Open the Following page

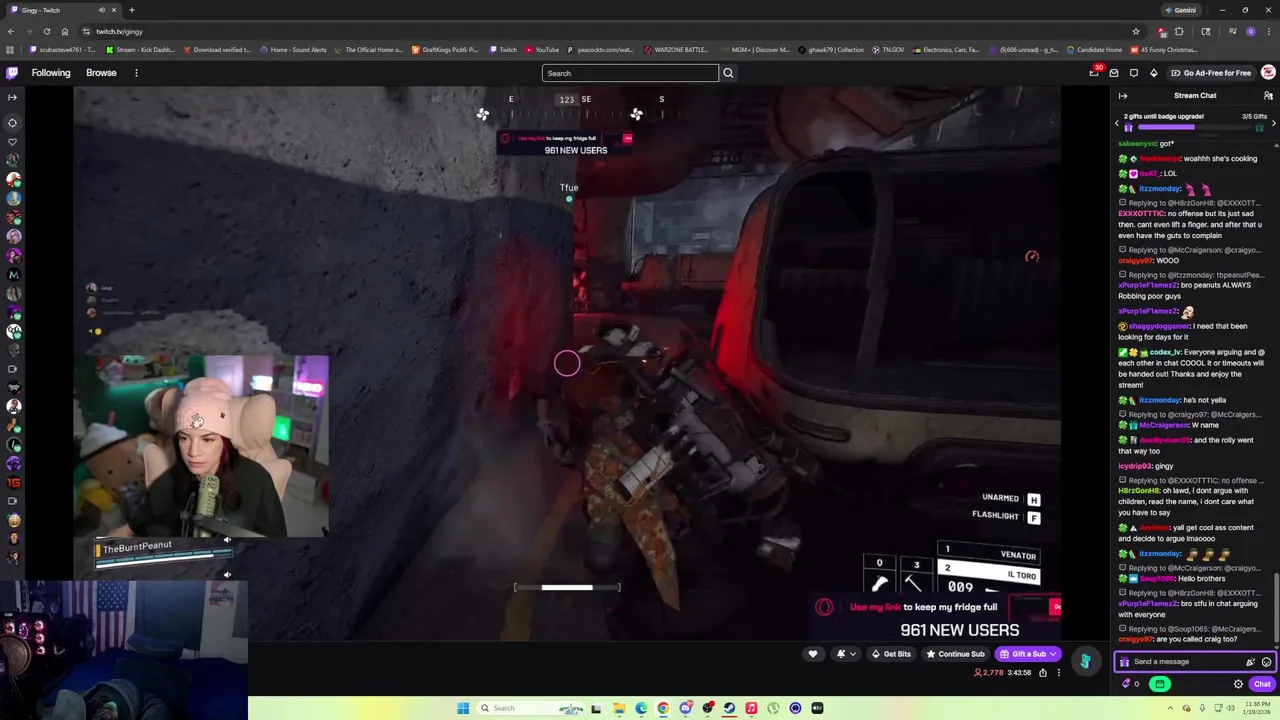coord(51,73)
